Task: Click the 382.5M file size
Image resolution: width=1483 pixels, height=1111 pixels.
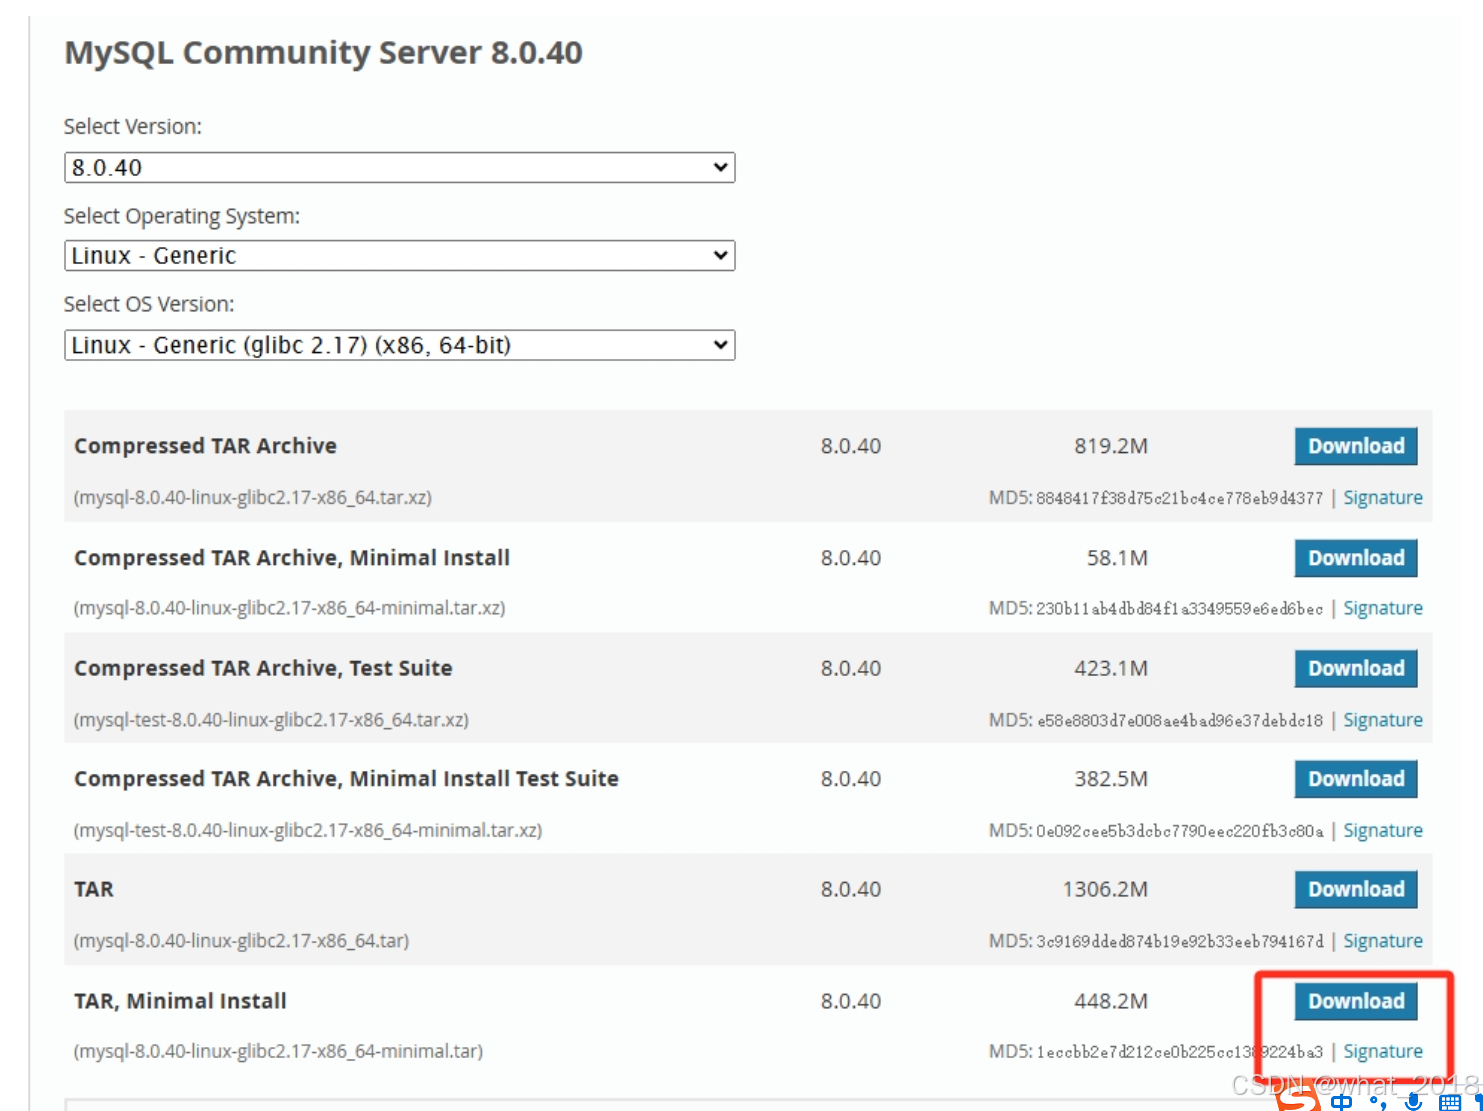Action: click(x=1111, y=779)
